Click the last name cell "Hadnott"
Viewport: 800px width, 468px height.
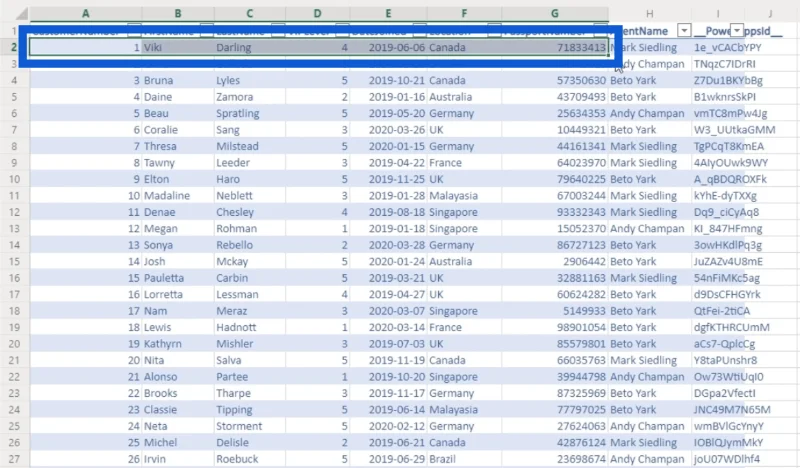coord(249,327)
